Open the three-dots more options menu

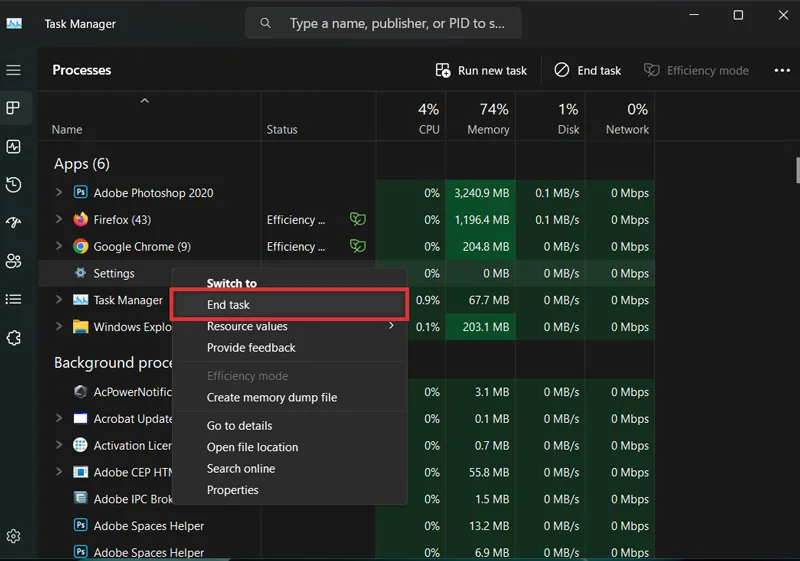pyautogui.click(x=782, y=70)
